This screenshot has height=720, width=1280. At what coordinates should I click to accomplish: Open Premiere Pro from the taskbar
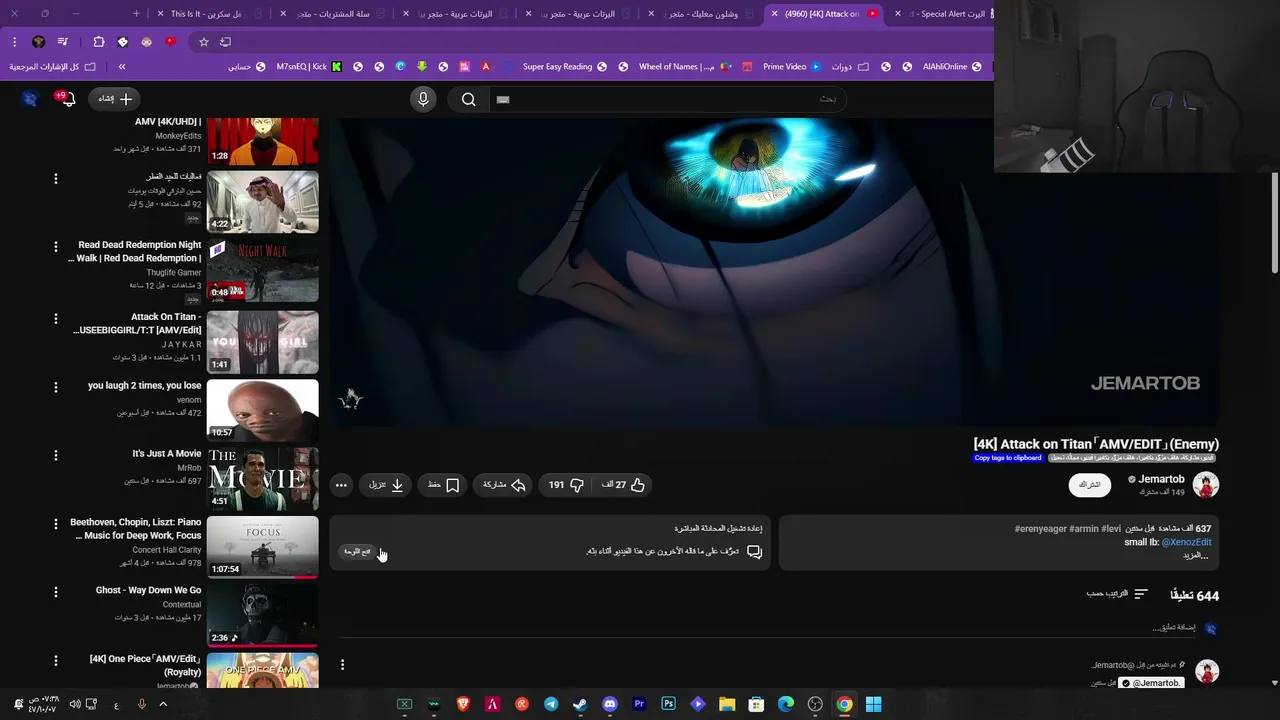(639, 704)
